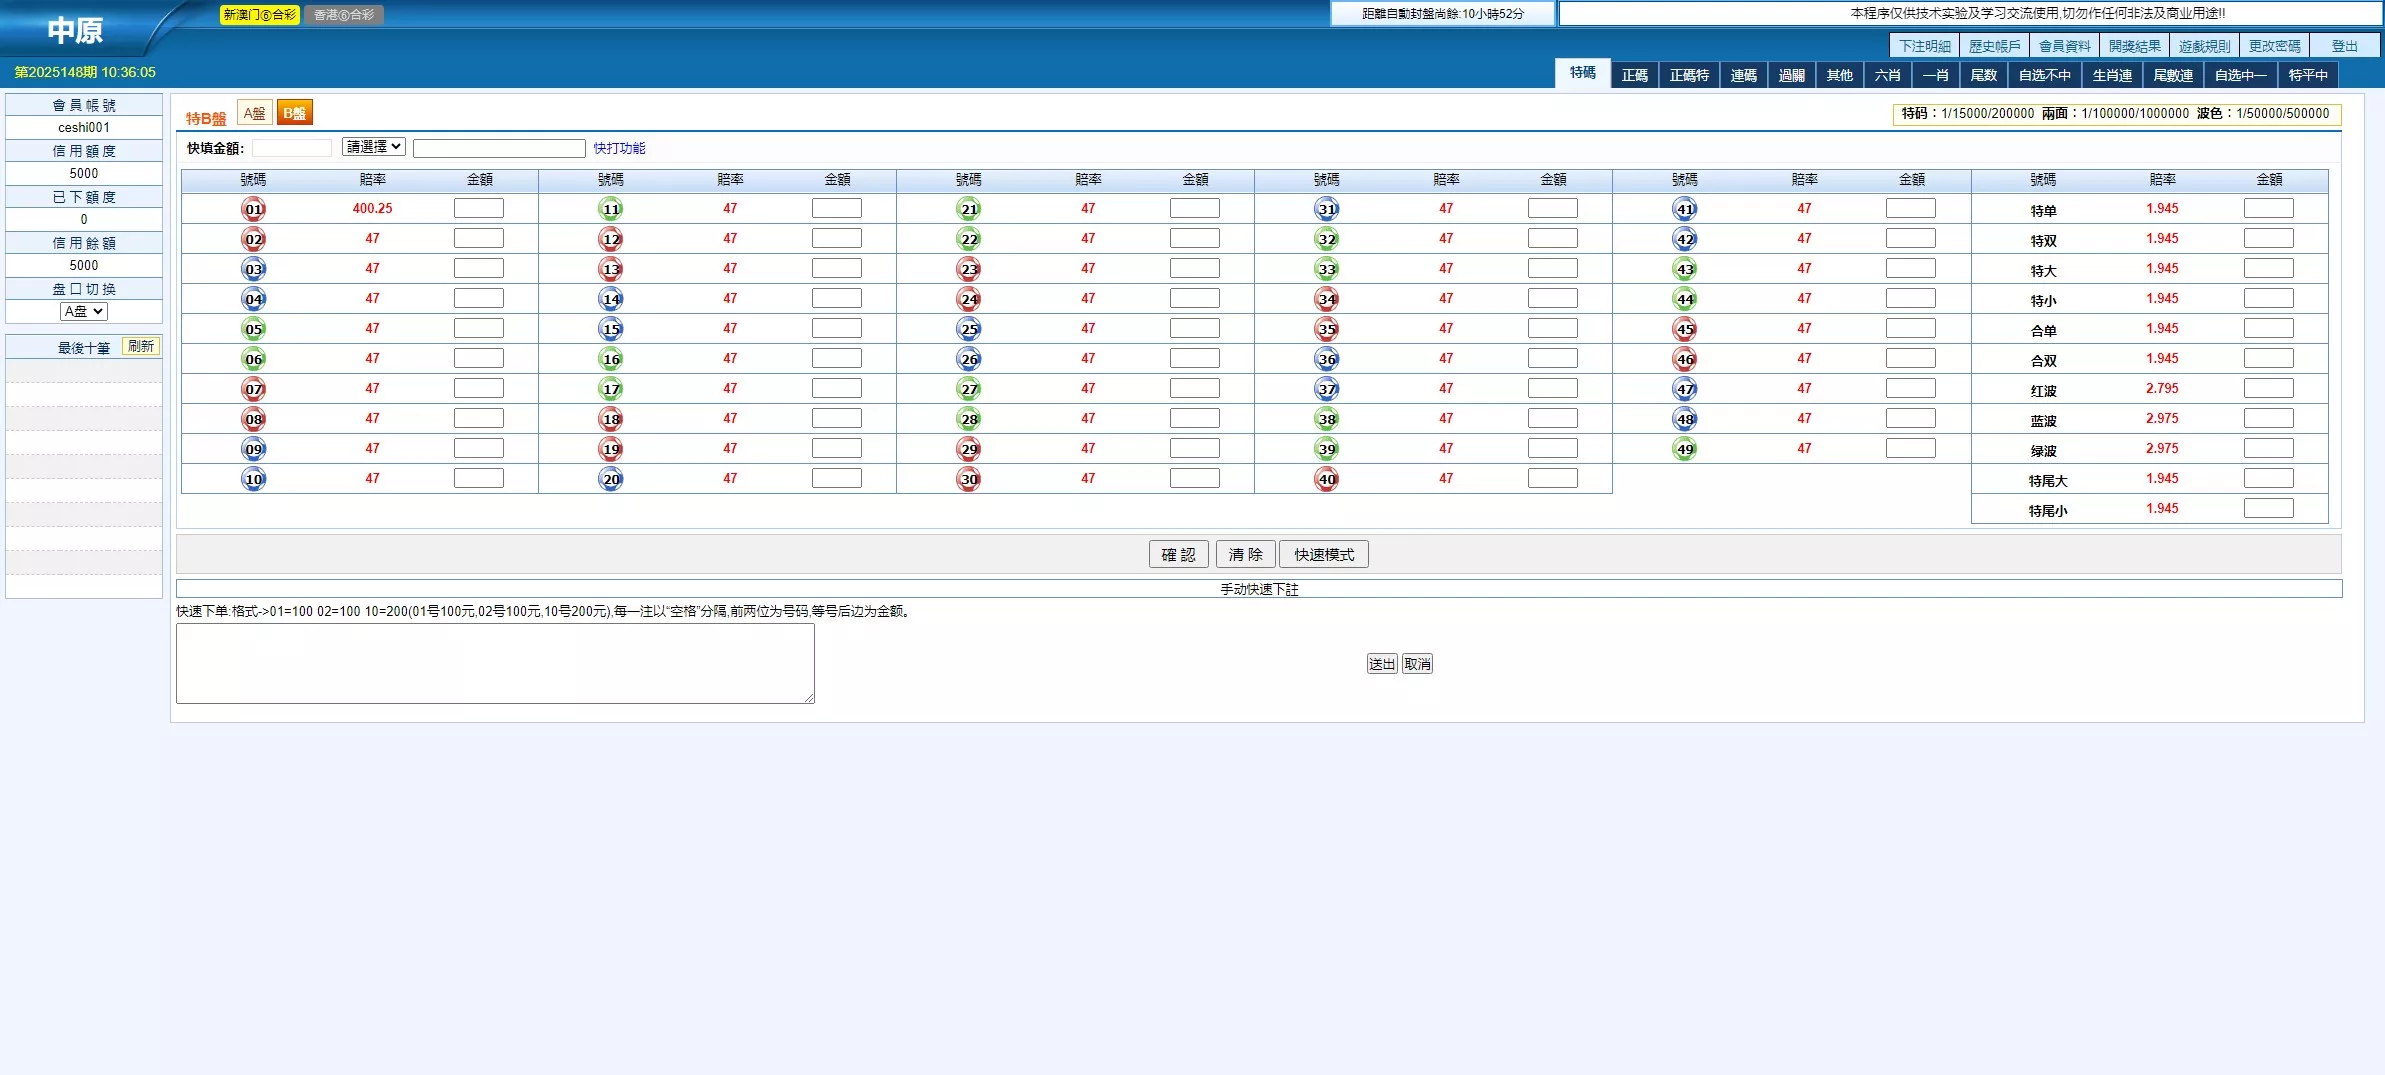Expand the 盘口切换 A盘 dropdown
Screen dimensions: 2385x1075
click(x=84, y=311)
